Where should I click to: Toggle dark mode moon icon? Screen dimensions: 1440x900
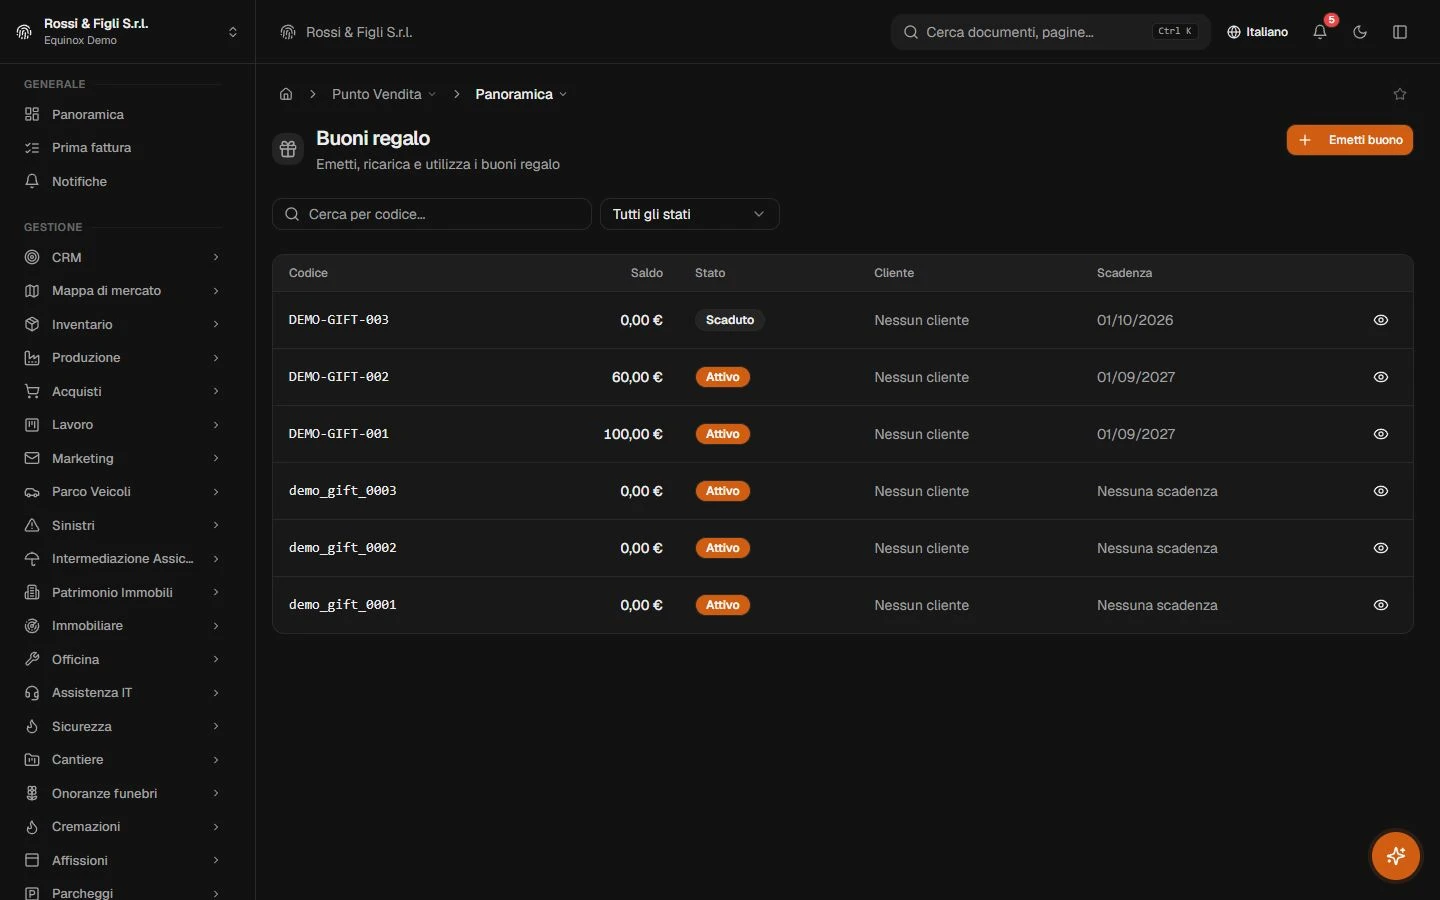pos(1360,32)
